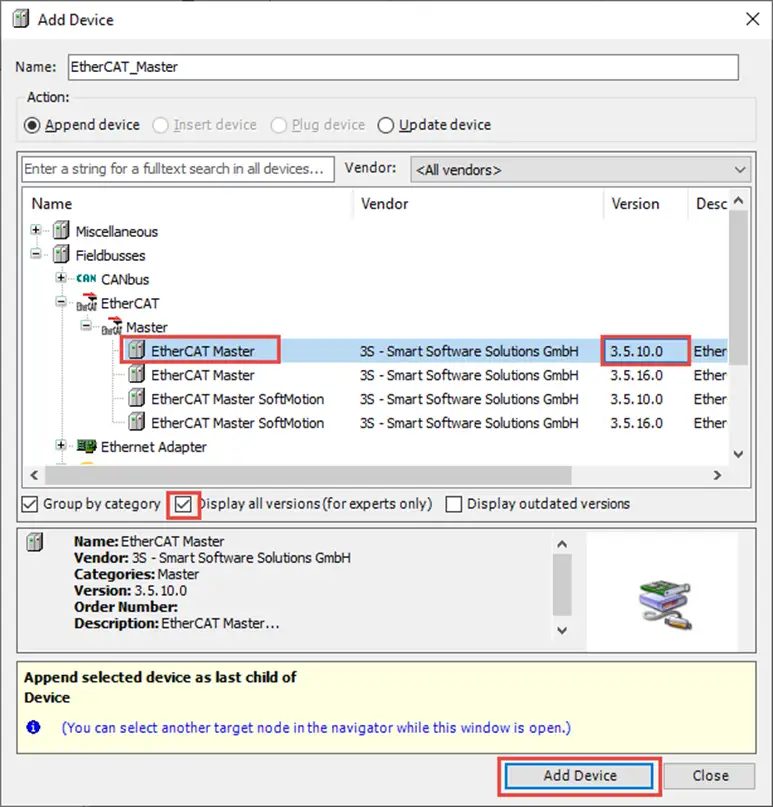Click the device list horizontal scrollbar thumb
The height and width of the screenshot is (807, 773).
(x=308, y=475)
